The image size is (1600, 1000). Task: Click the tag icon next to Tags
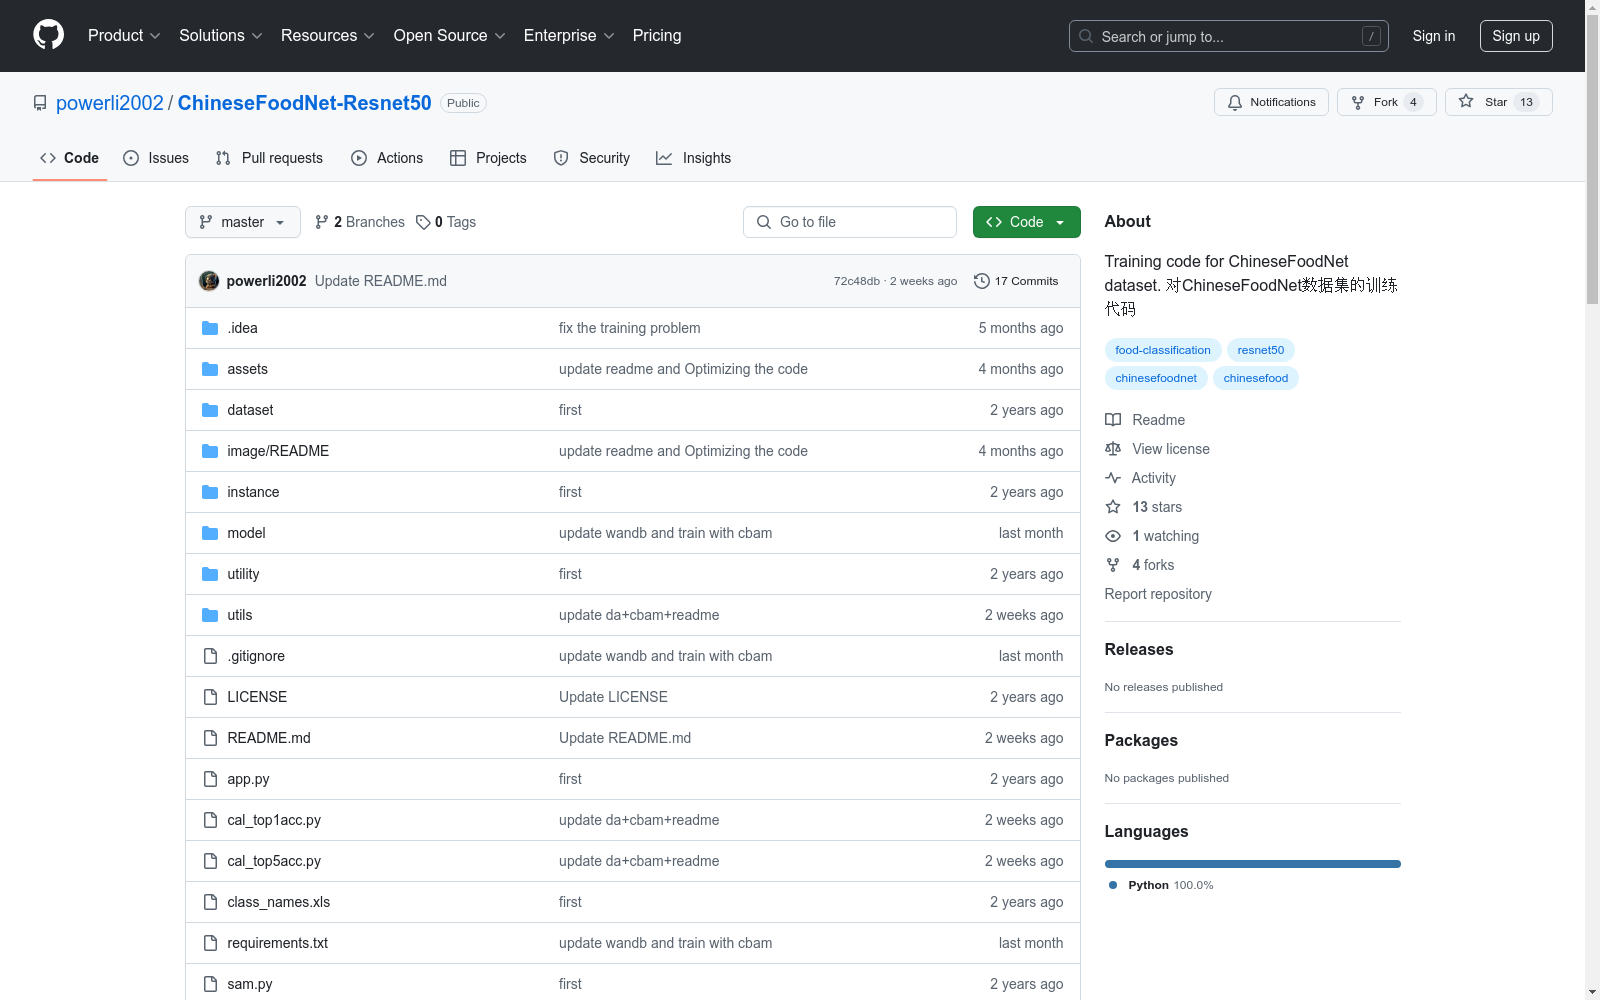[x=423, y=222]
